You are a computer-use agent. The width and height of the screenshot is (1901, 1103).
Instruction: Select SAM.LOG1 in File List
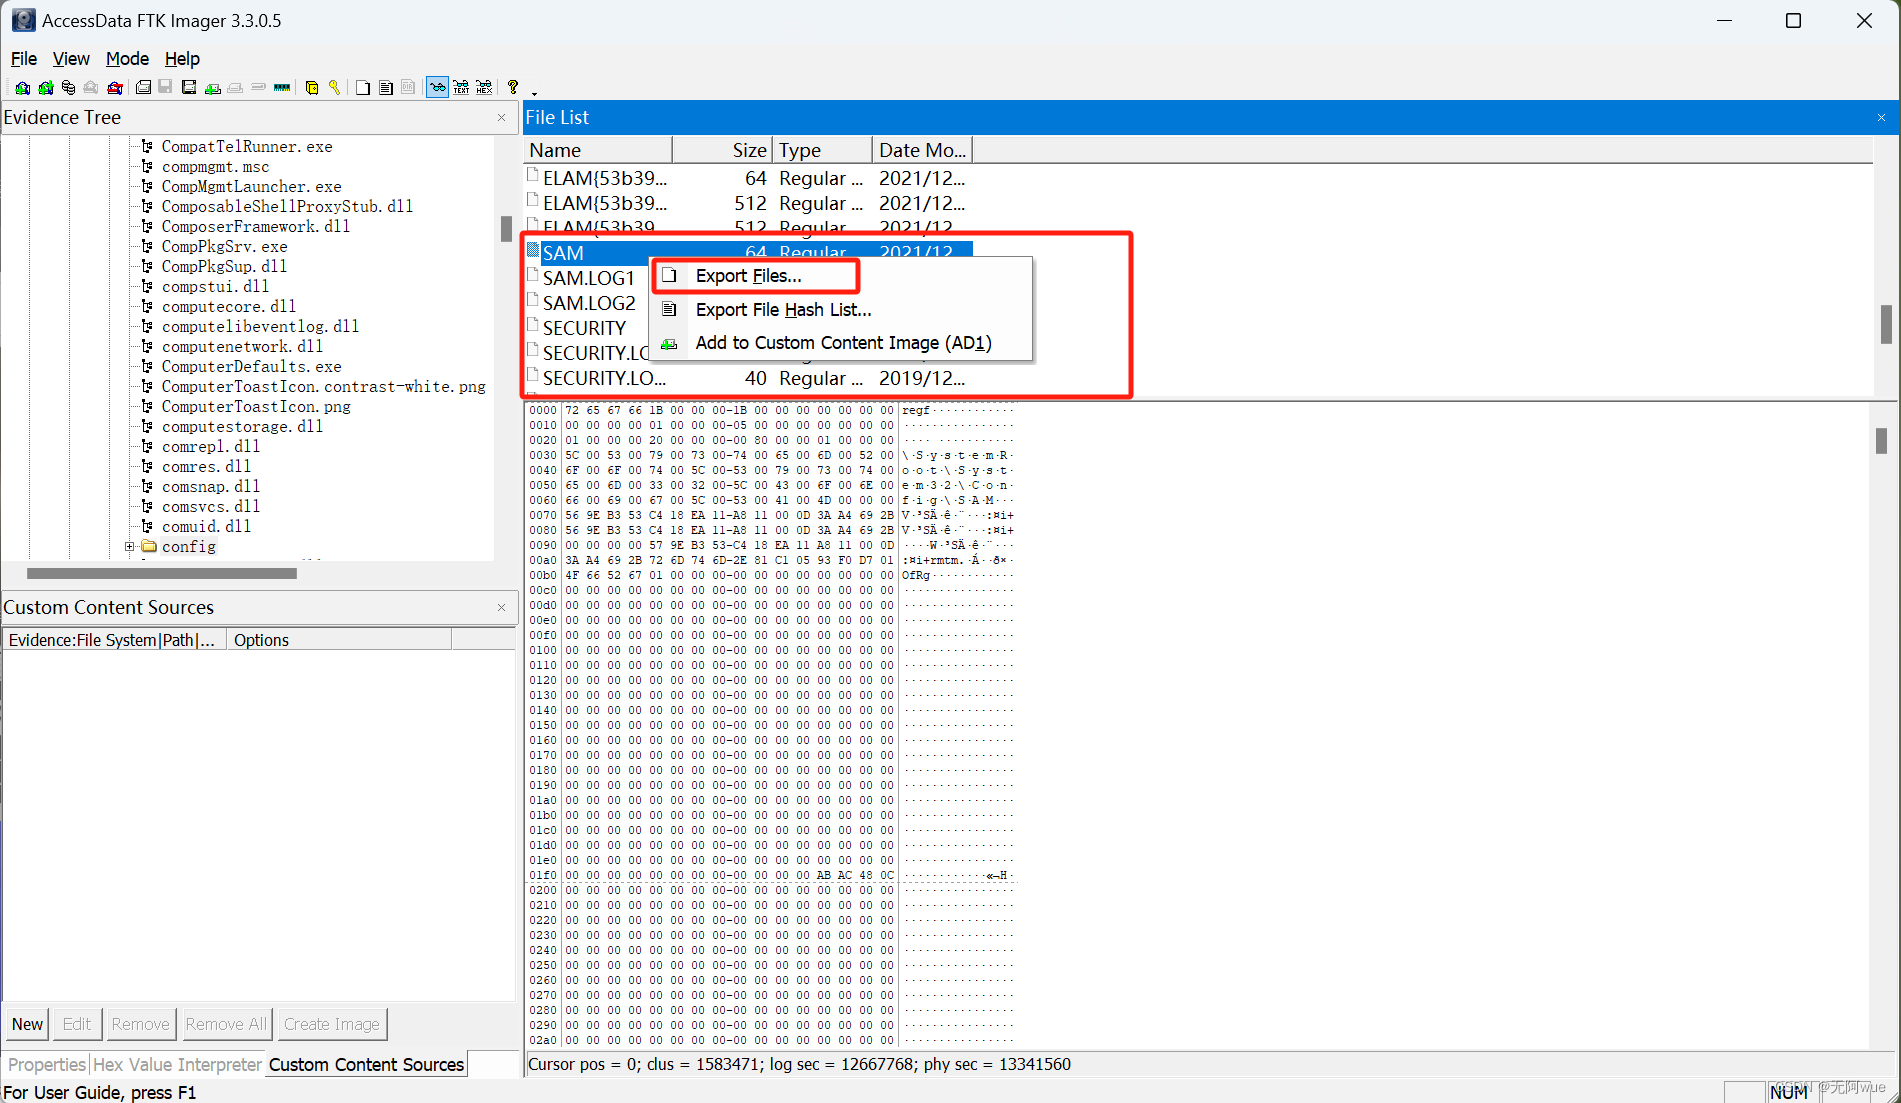click(588, 278)
